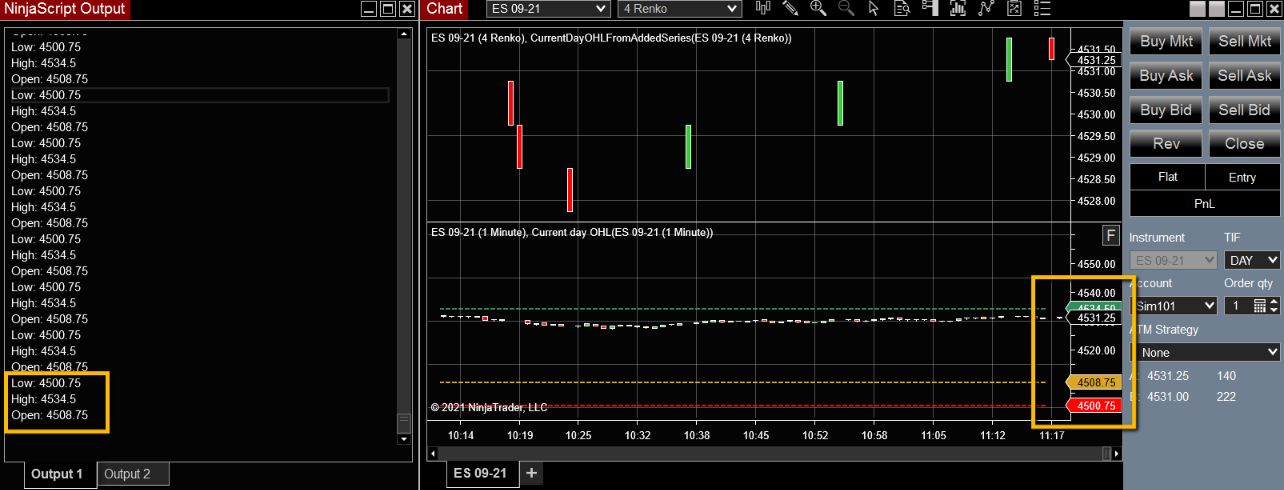1284x490 pixels.
Task: Click the Output window scroll down arrow
Action: (x=404, y=438)
